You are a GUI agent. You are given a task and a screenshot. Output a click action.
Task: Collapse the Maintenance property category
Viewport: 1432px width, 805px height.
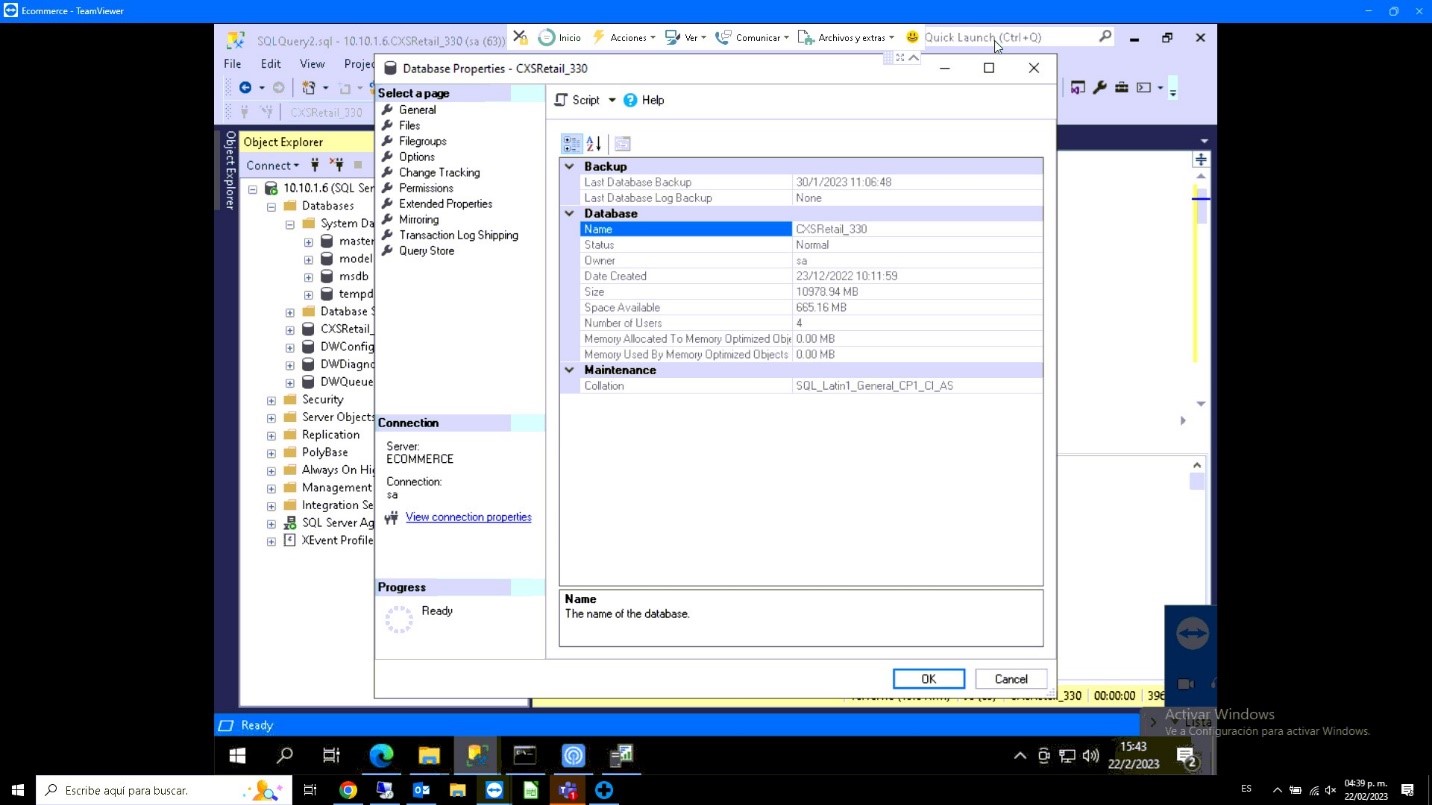[569, 370]
